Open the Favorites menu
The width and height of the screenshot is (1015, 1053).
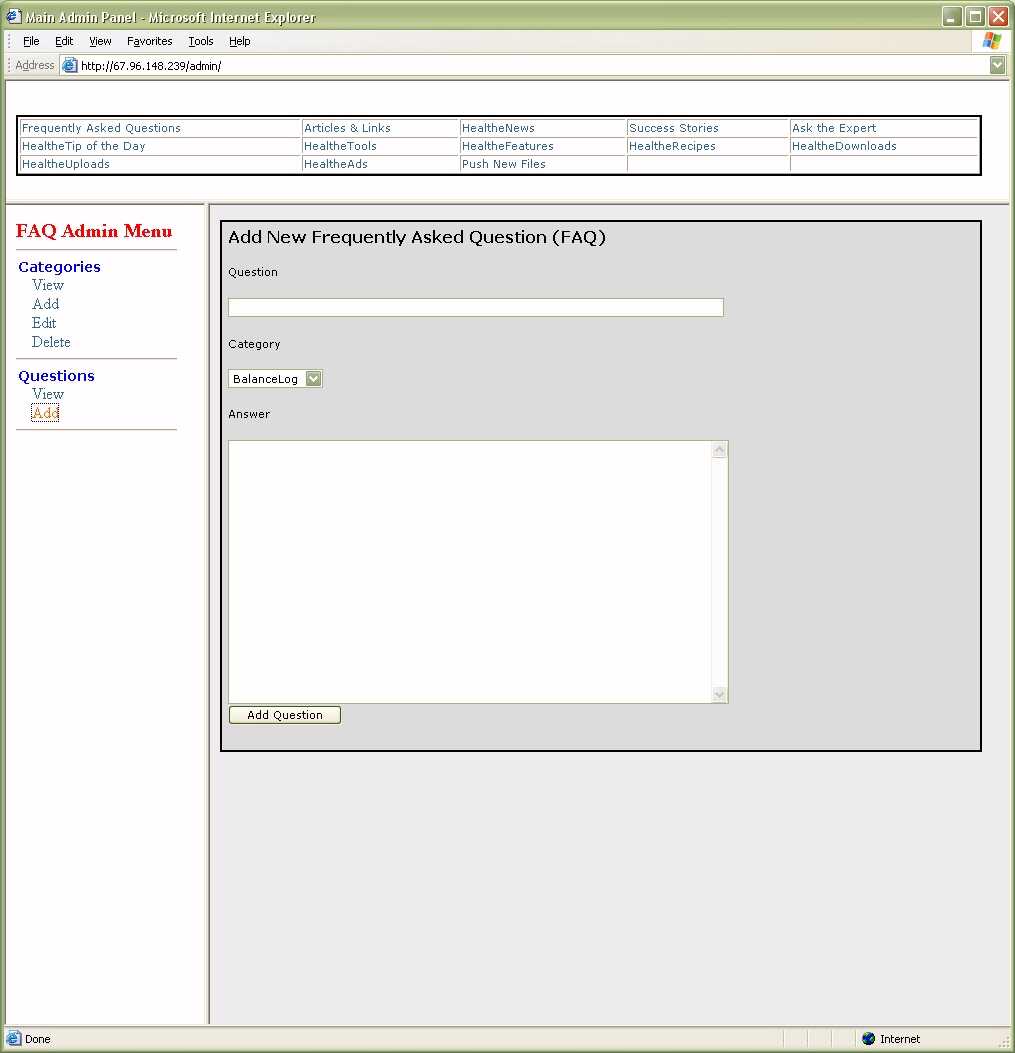point(149,41)
